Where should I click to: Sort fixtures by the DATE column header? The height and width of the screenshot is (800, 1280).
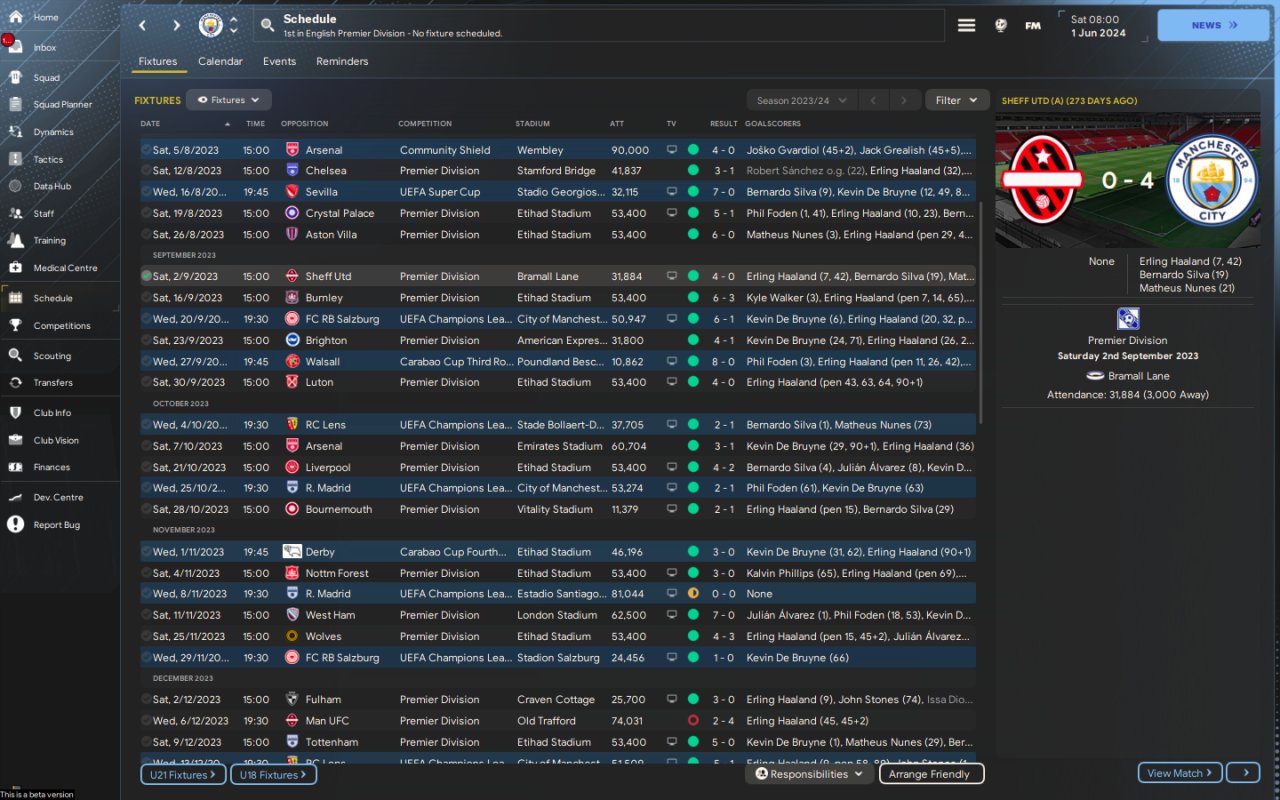coord(150,124)
